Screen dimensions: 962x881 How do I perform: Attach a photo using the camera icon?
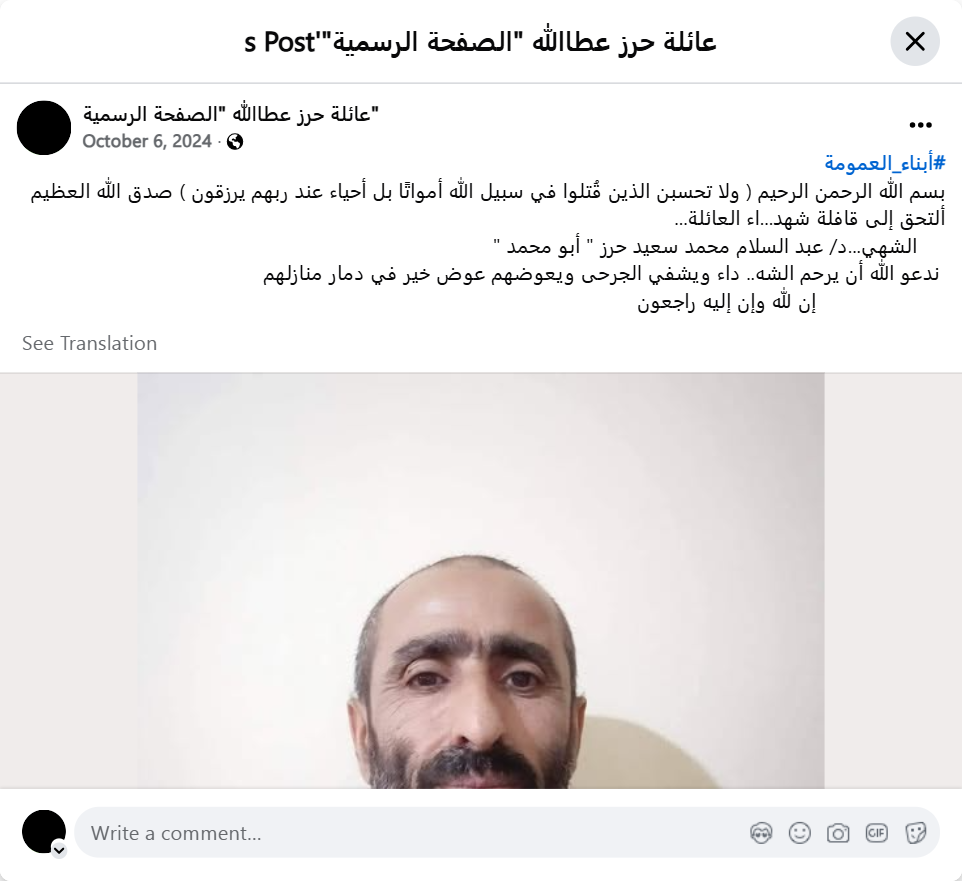[x=838, y=833]
